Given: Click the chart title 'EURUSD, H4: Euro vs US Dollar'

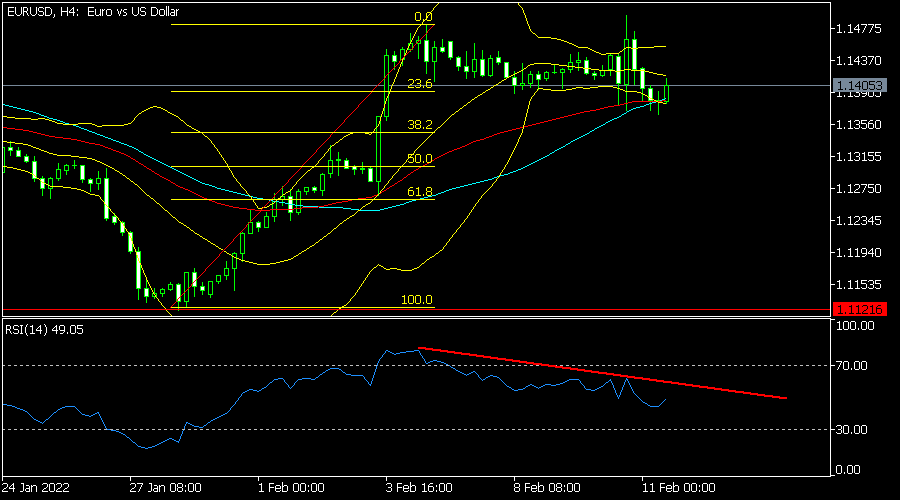Looking at the screenshot, I should (93, 11).
